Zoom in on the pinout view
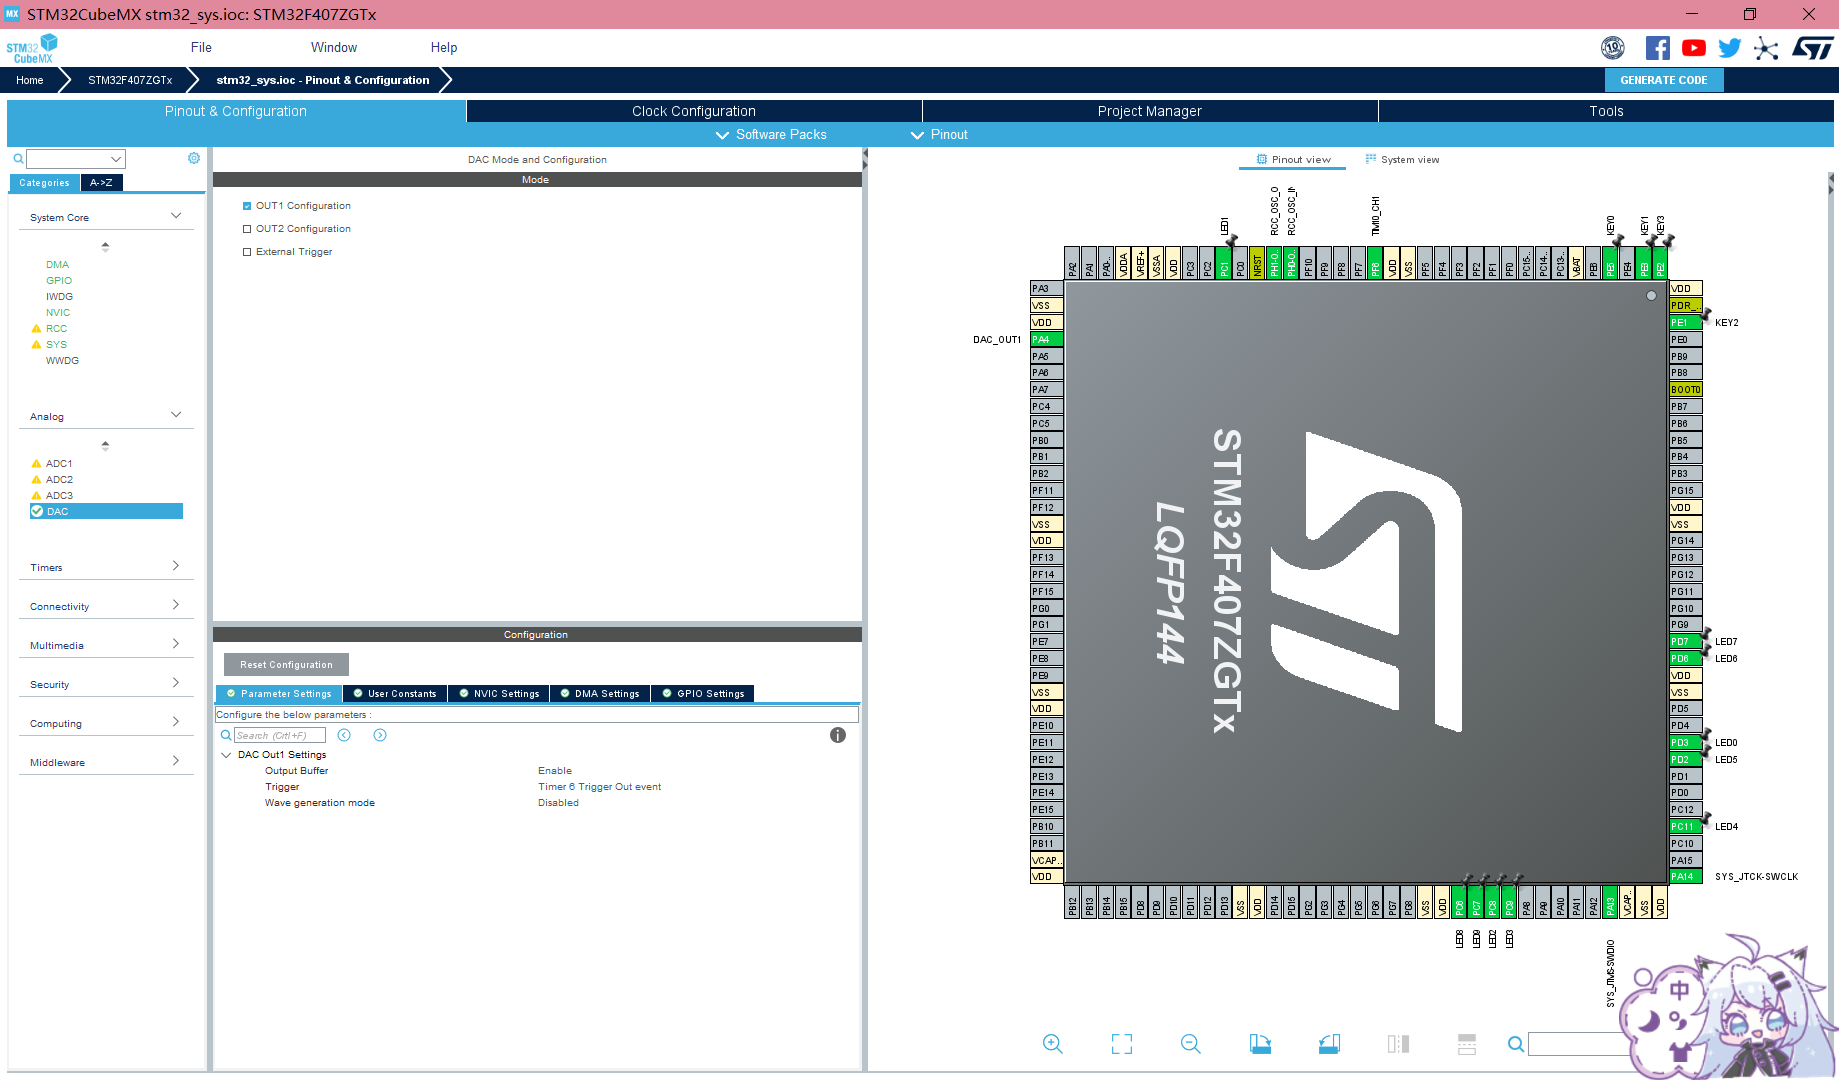The height and width of the screenshot is (1080, 1839). pyautogui.click(x=1052, y=1044)
